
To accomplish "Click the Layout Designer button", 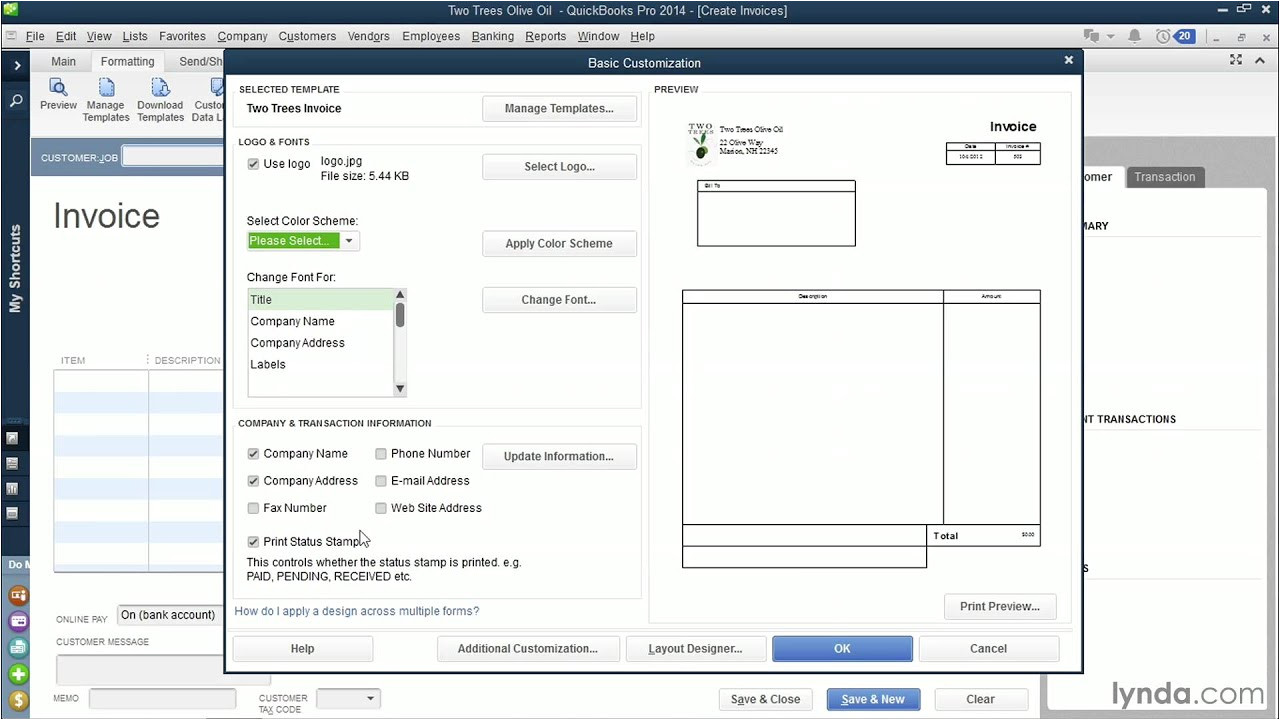I will tap(695, 649).
